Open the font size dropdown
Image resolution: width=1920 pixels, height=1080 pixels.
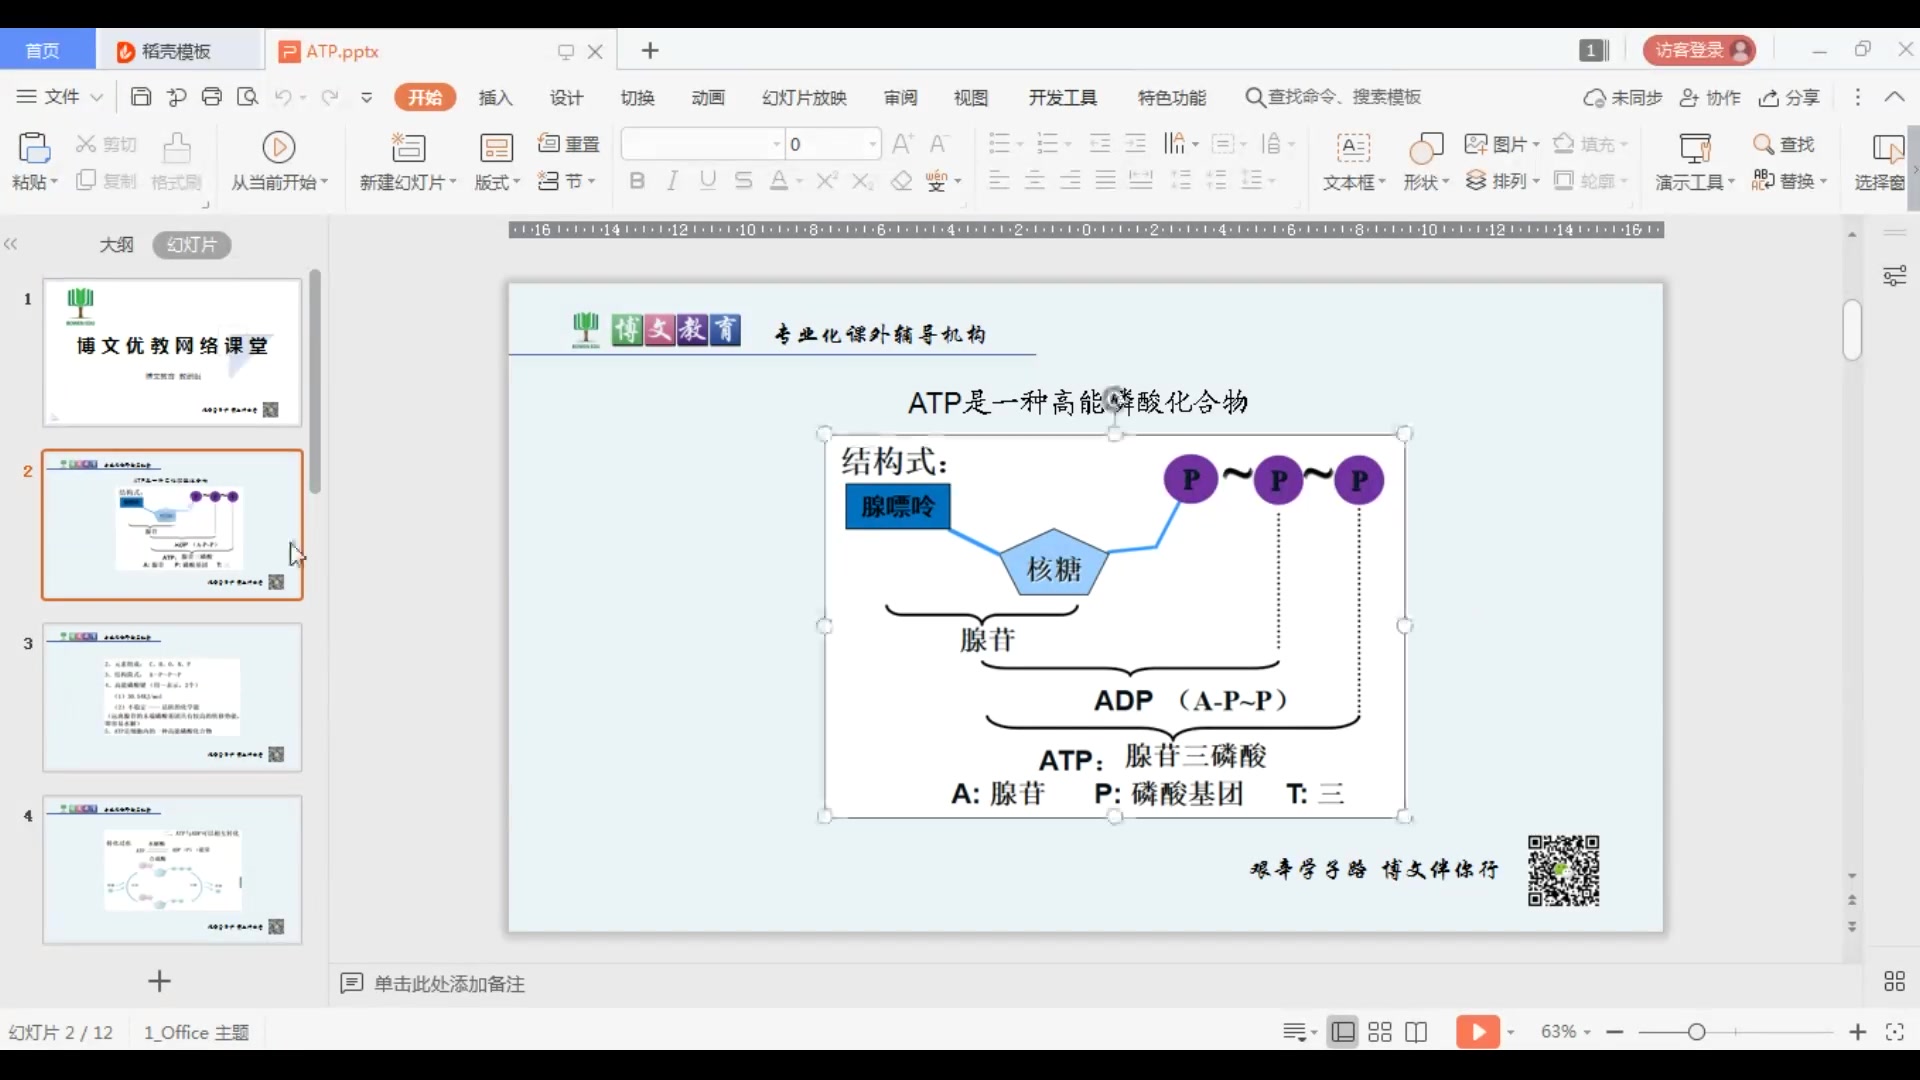[872, 145]
